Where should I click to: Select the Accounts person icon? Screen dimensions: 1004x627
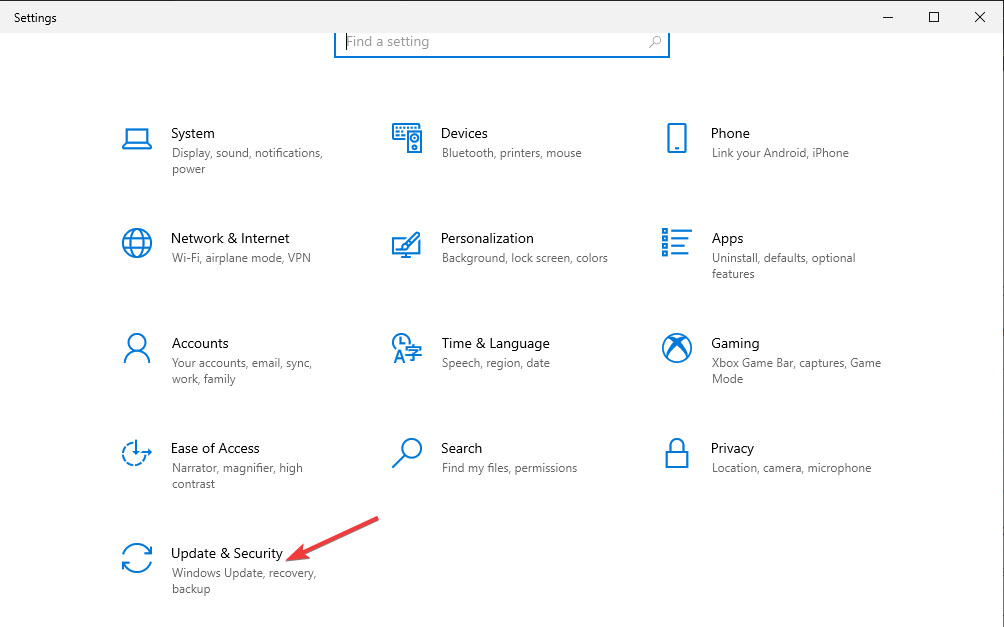[x=136, y=348]
